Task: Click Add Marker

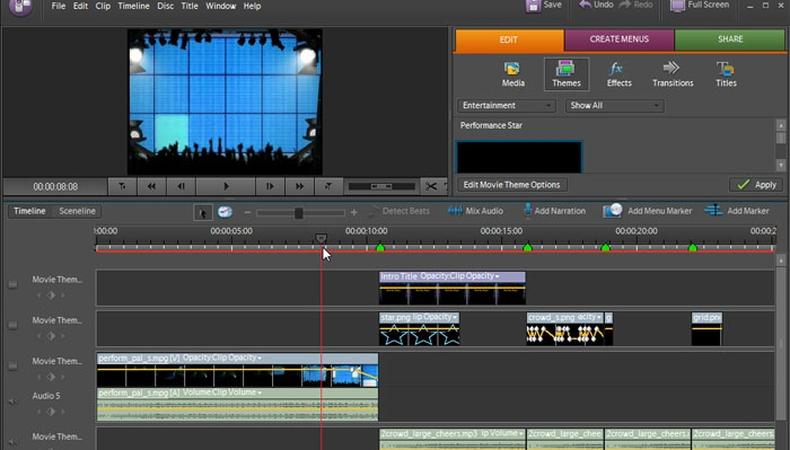Action: click(x=737, y=211)
